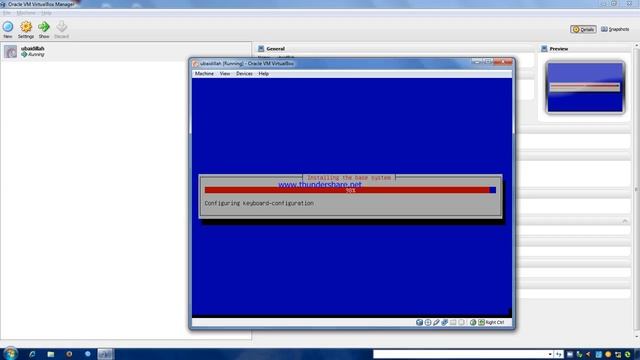Click 'Configuring keyboard-configuration' status text

[x=259, y=203]
